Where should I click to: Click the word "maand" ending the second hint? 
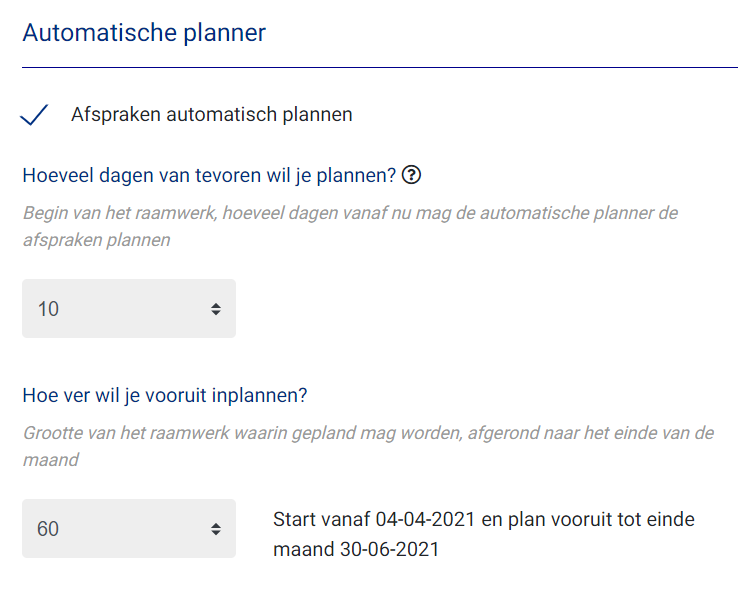[51, 460]
